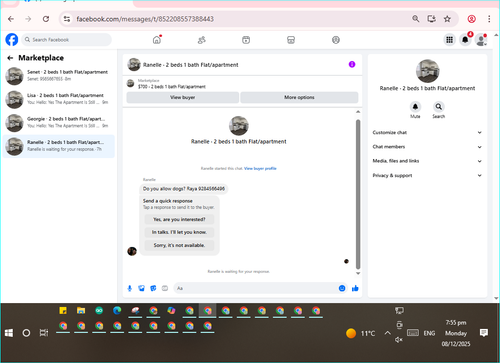Send 'In talks. I'll let you know.' response
Screen dimensions: 500x363
[x=179, y=232]
